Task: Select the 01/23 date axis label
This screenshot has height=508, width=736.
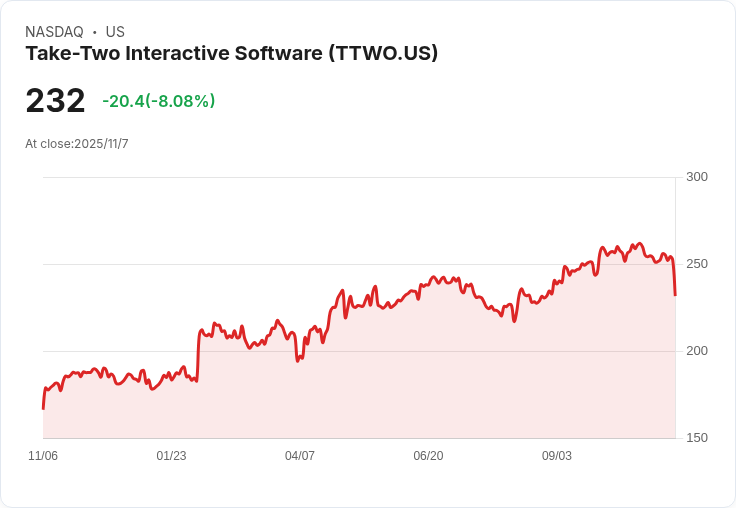Action: pyautogui.click(x=171, y=456)
